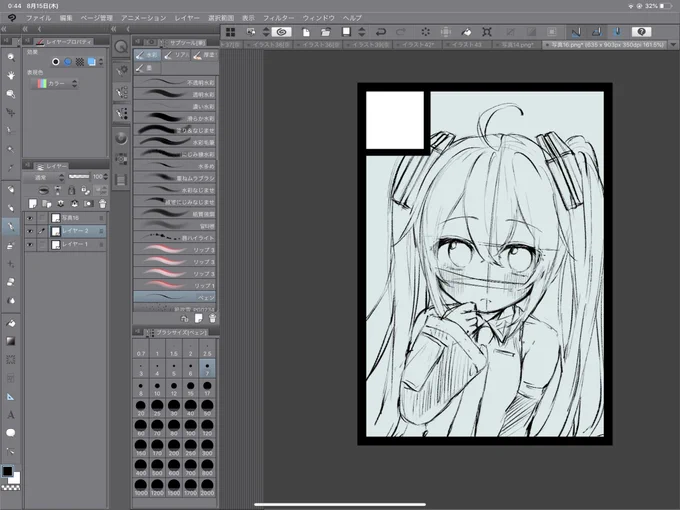This screenshot has height=510, width=680.
Task: Create a new raster layer
Action: [33, 203]
